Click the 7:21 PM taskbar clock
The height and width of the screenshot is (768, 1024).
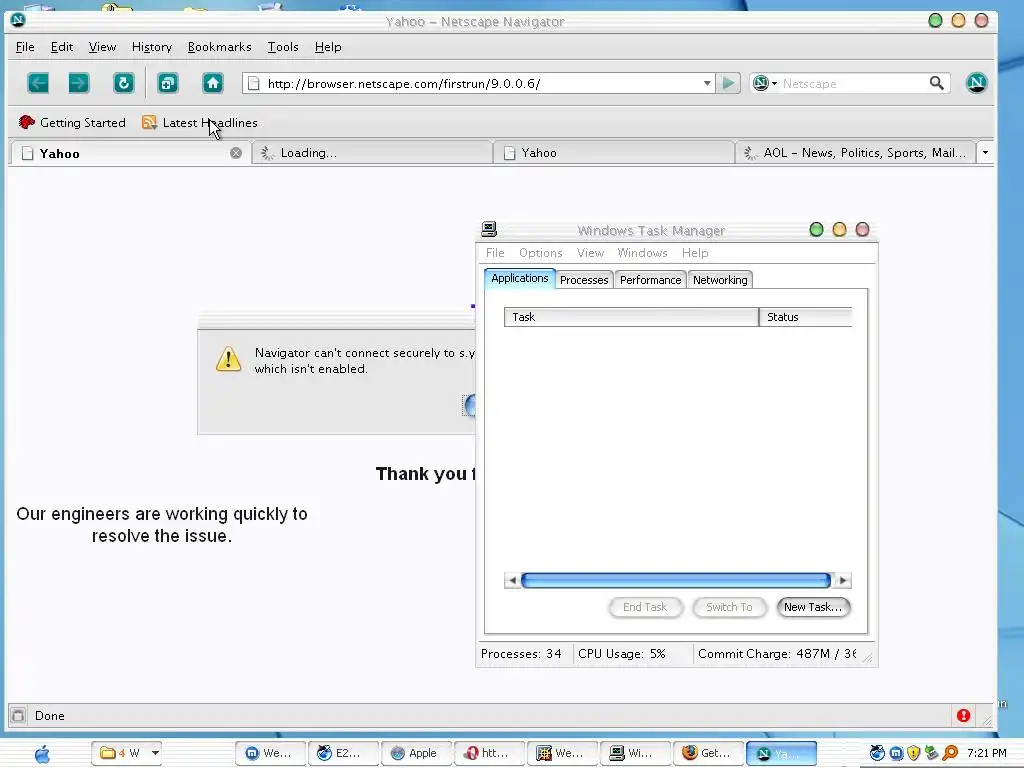click(x=987, y=753)
